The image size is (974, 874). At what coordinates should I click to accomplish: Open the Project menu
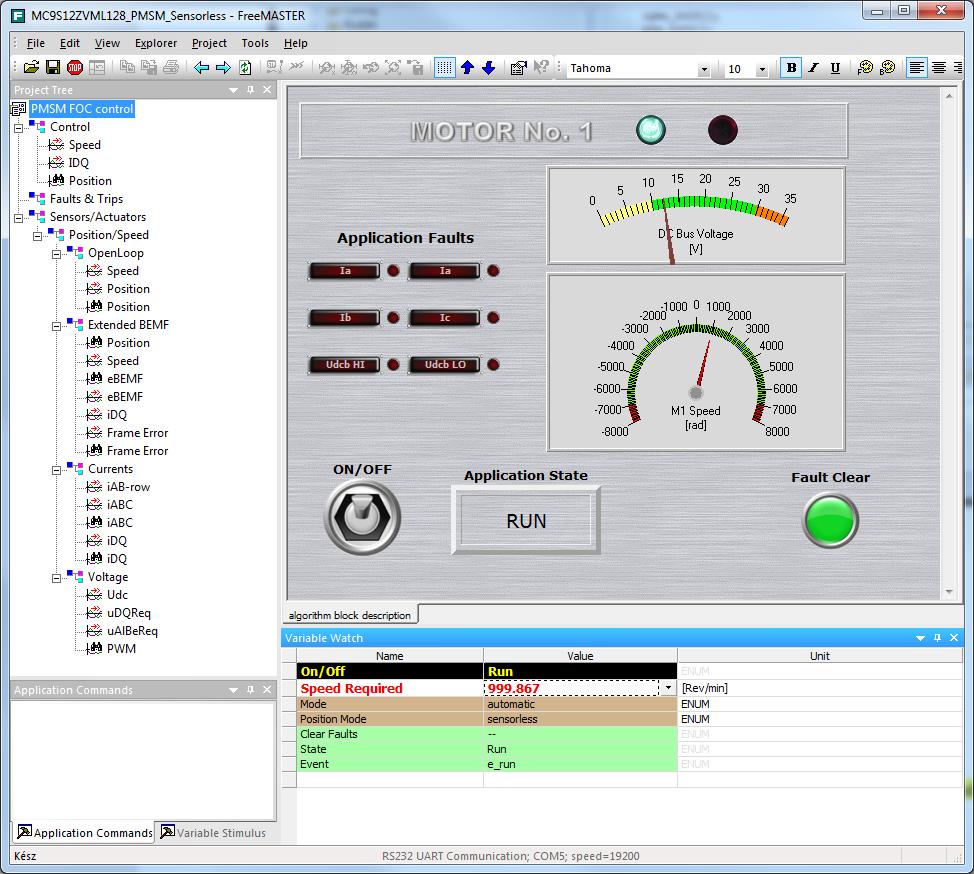[x=209, y=43]
